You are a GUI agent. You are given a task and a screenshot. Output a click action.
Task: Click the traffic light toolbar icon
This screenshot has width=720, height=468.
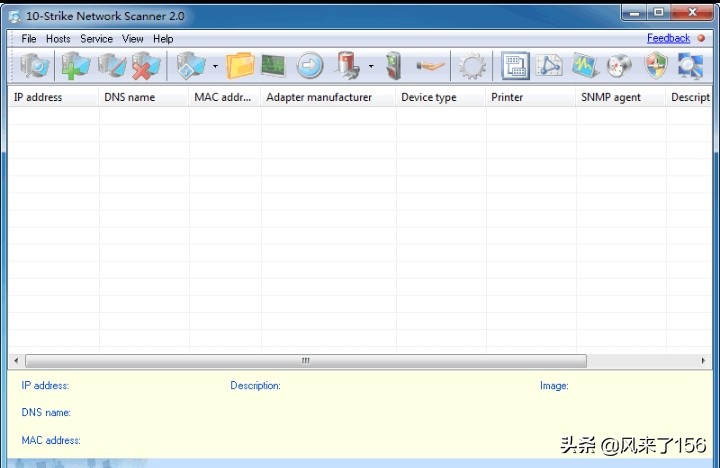394,66
